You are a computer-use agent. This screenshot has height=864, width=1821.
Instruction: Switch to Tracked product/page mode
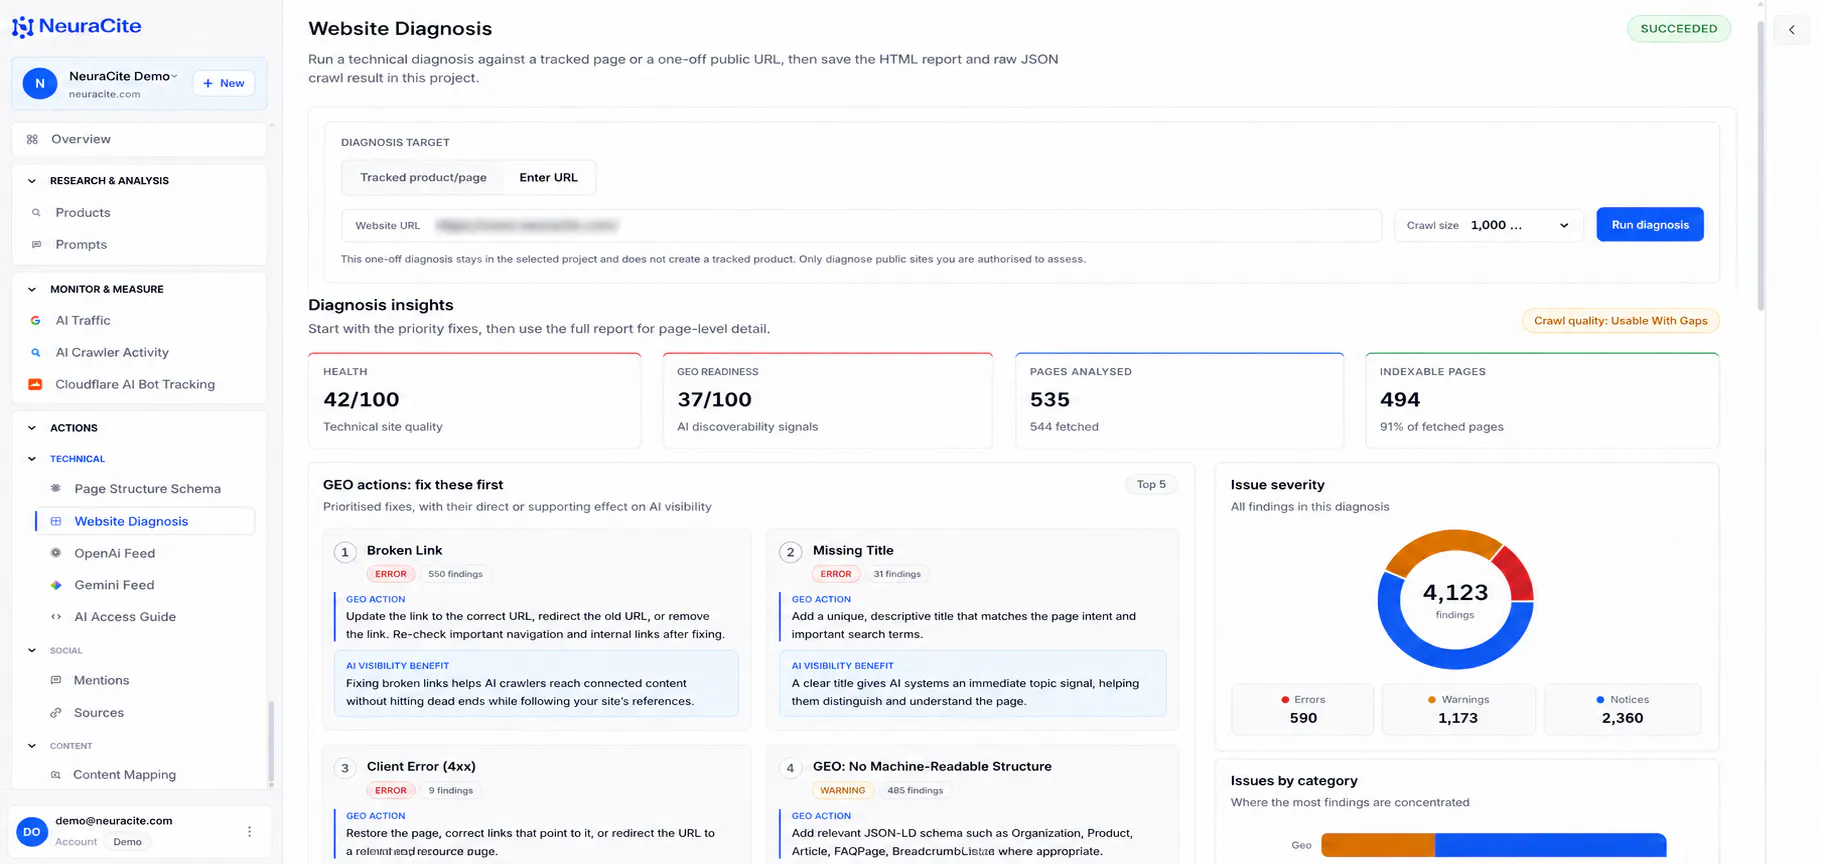tap(423, 178)
